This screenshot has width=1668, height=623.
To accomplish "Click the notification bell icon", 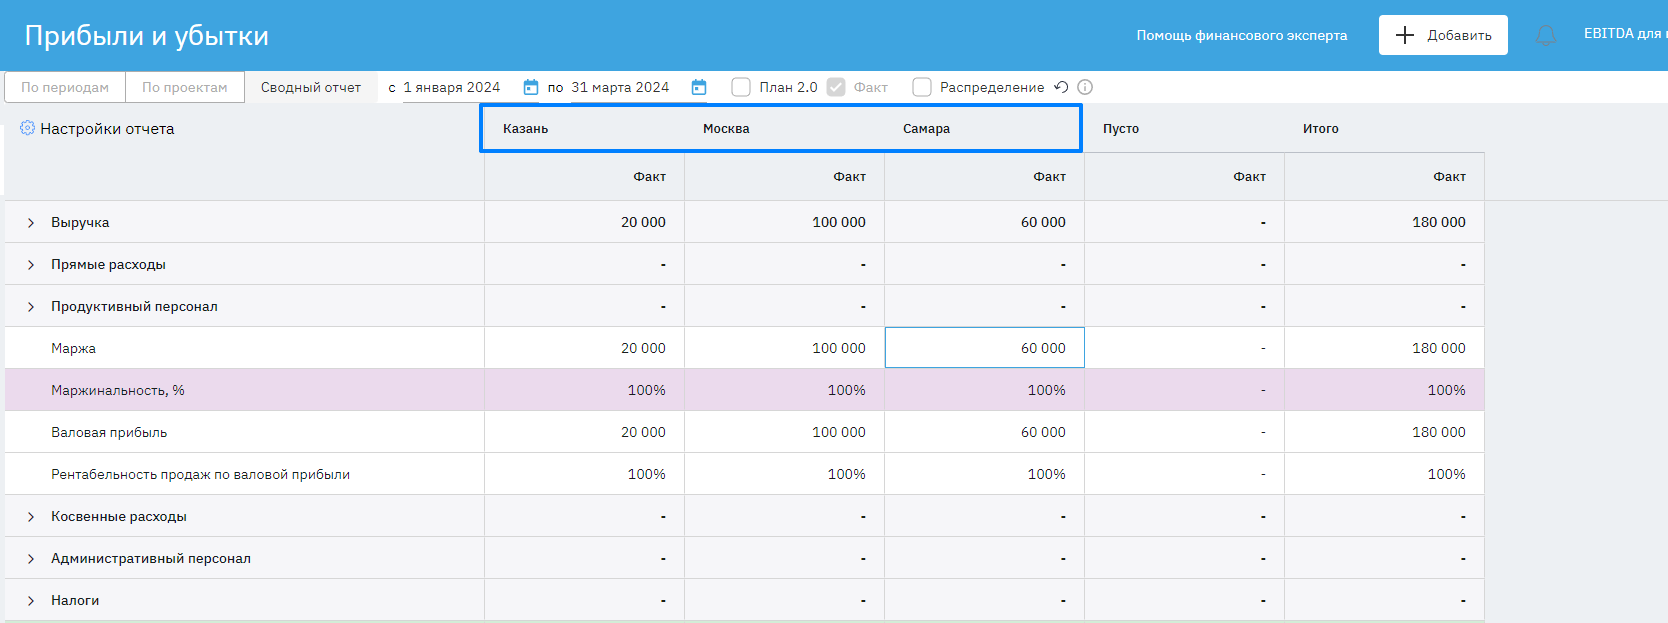I will tap(1545, 36).
